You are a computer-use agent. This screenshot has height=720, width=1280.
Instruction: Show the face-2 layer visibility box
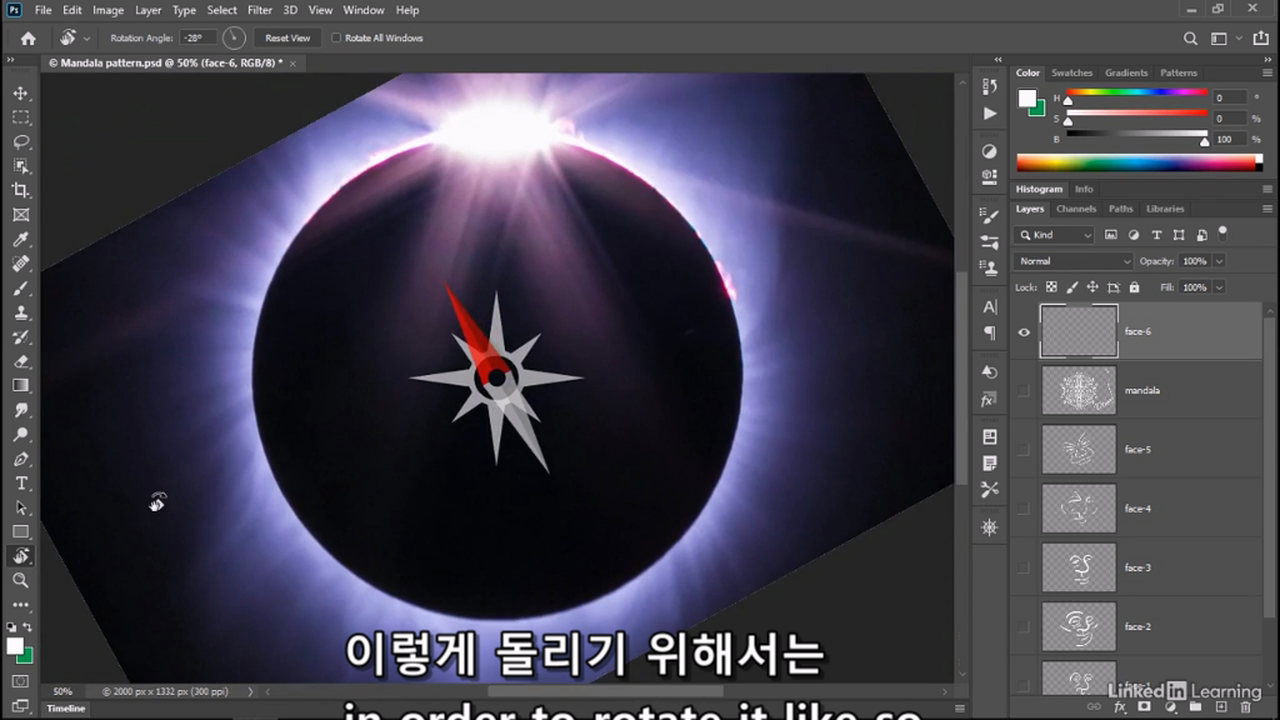click(x=1024, y=627)
